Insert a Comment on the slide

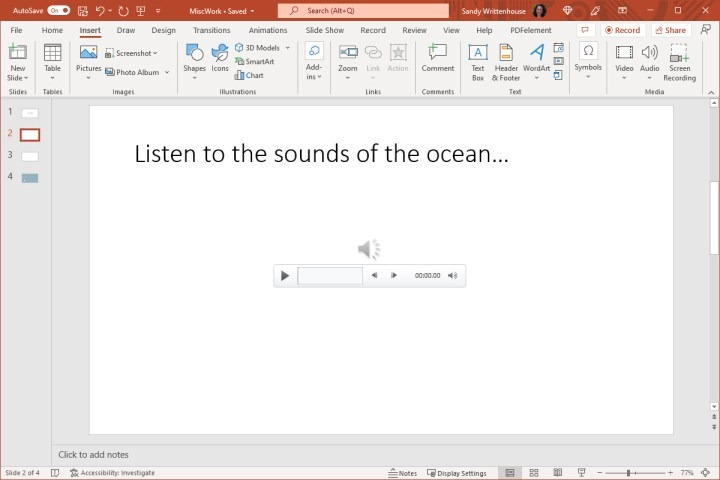(438, 58)
